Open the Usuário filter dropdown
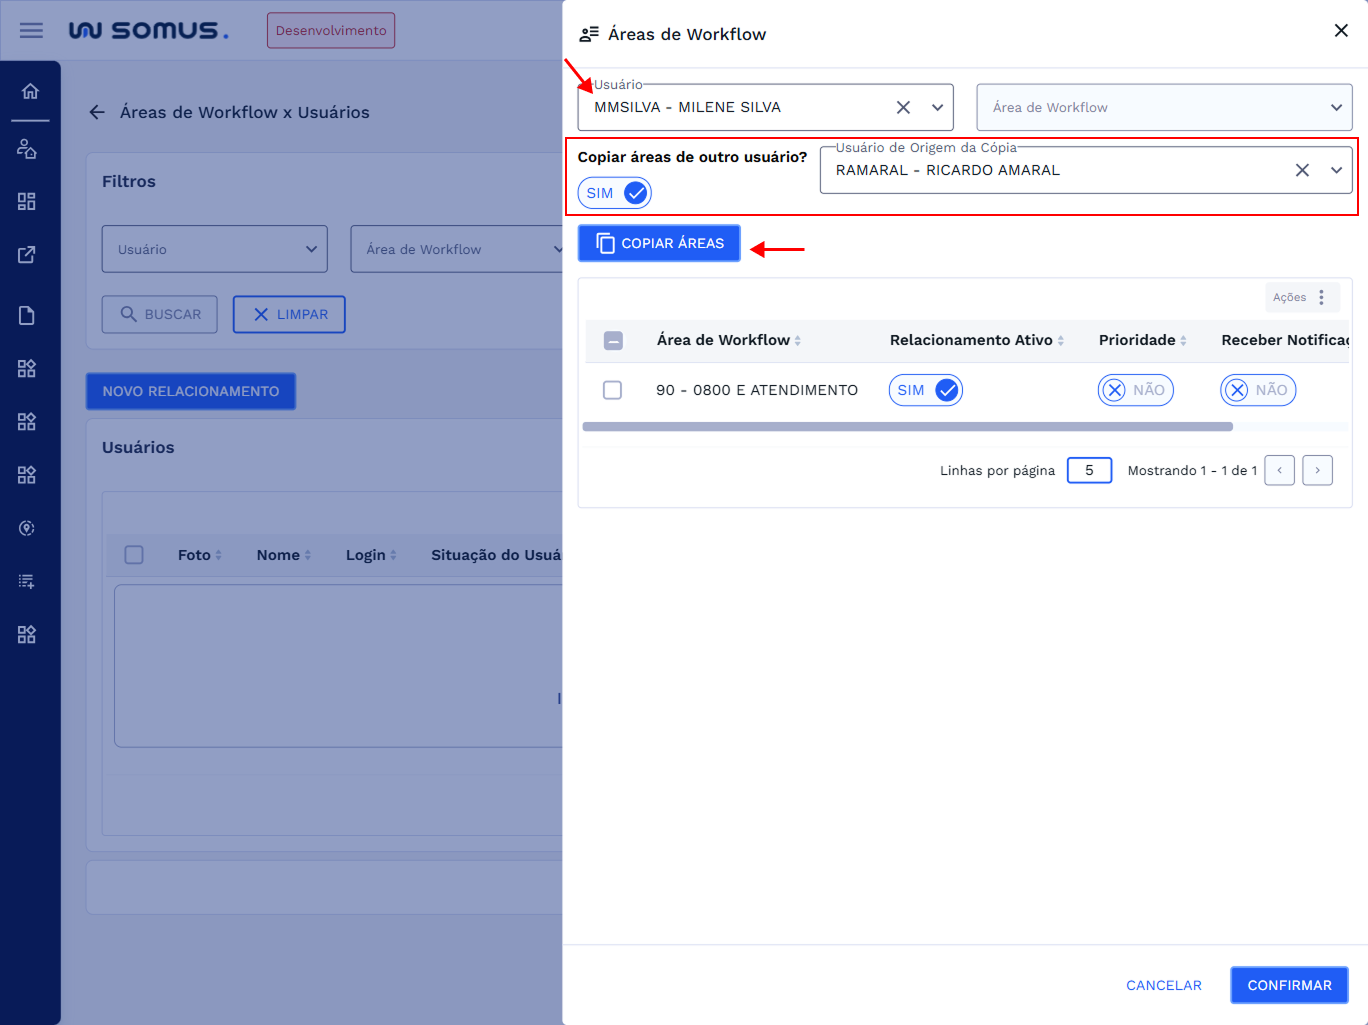The height and width of the screenshot is (1025, 1368). (x=214, y=249)
